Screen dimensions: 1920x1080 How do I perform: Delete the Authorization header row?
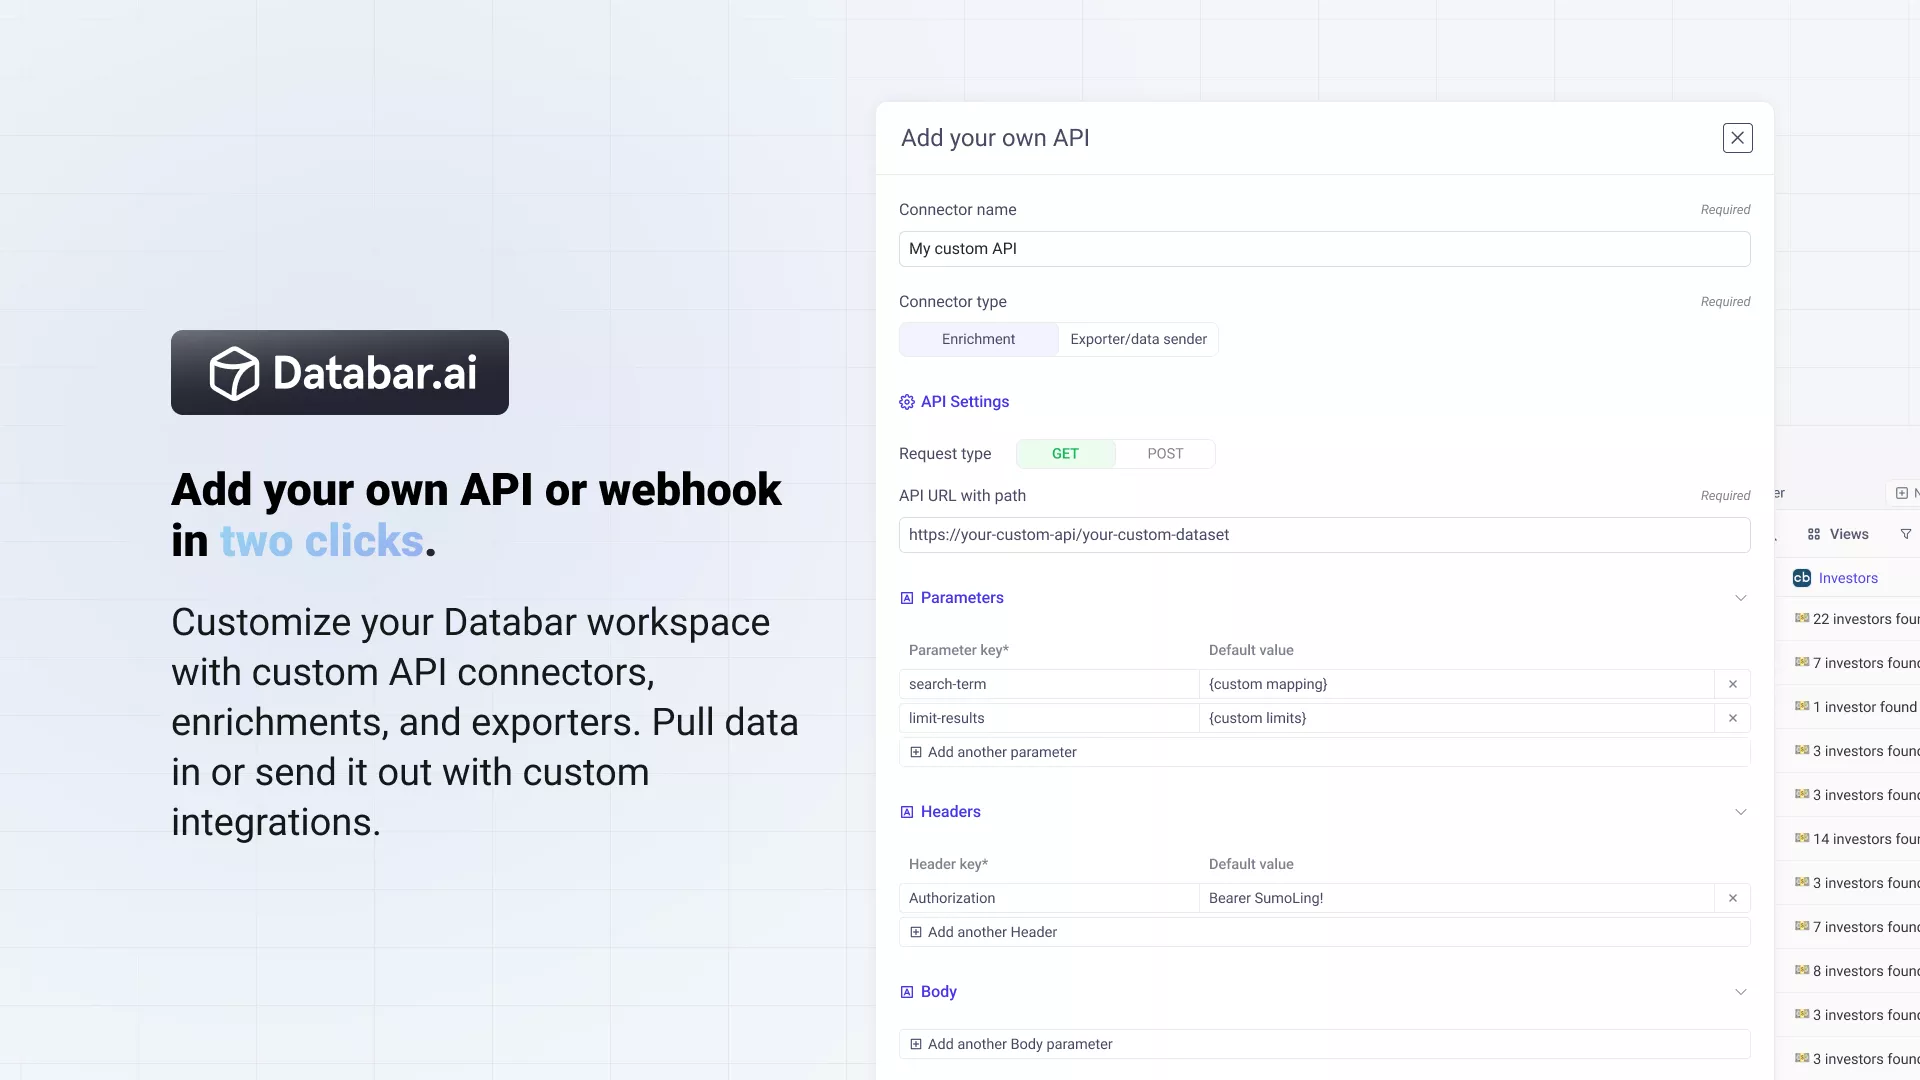pos(1732,898)
